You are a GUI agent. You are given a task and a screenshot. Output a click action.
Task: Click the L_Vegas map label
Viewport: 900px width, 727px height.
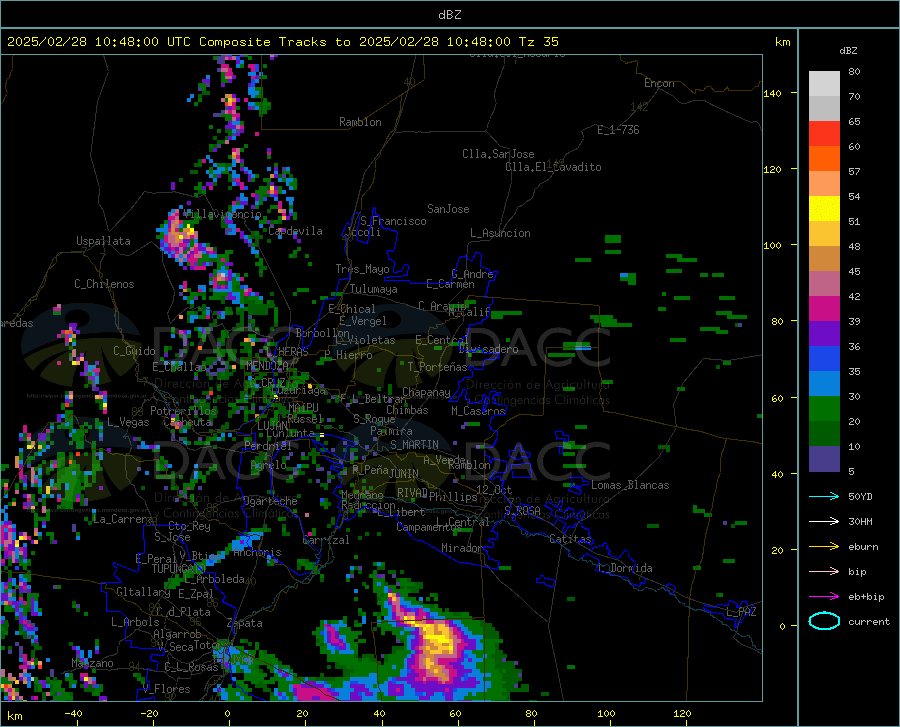(128, 422)
